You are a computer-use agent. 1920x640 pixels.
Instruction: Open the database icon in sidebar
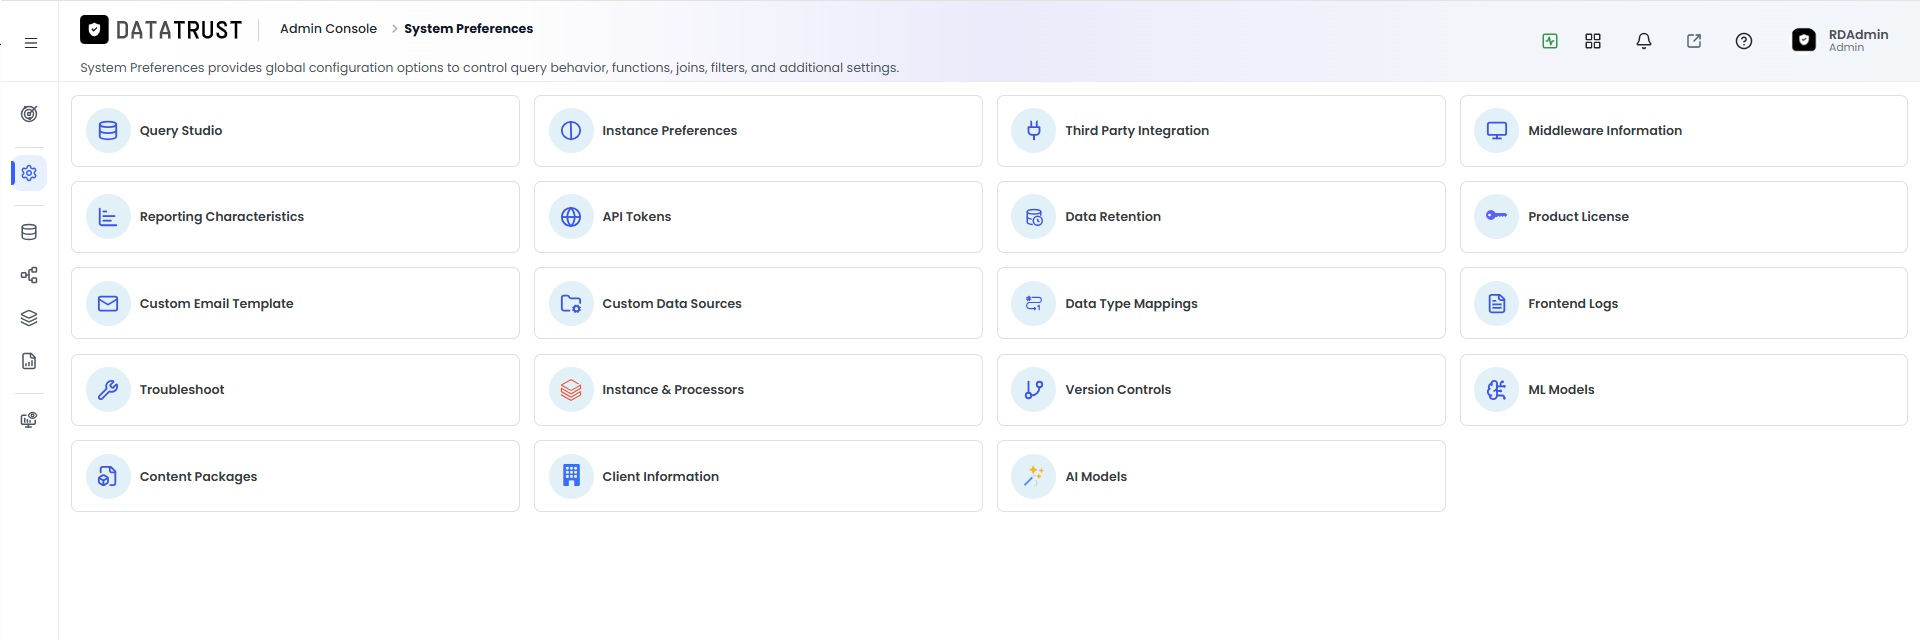pos(29,232)
